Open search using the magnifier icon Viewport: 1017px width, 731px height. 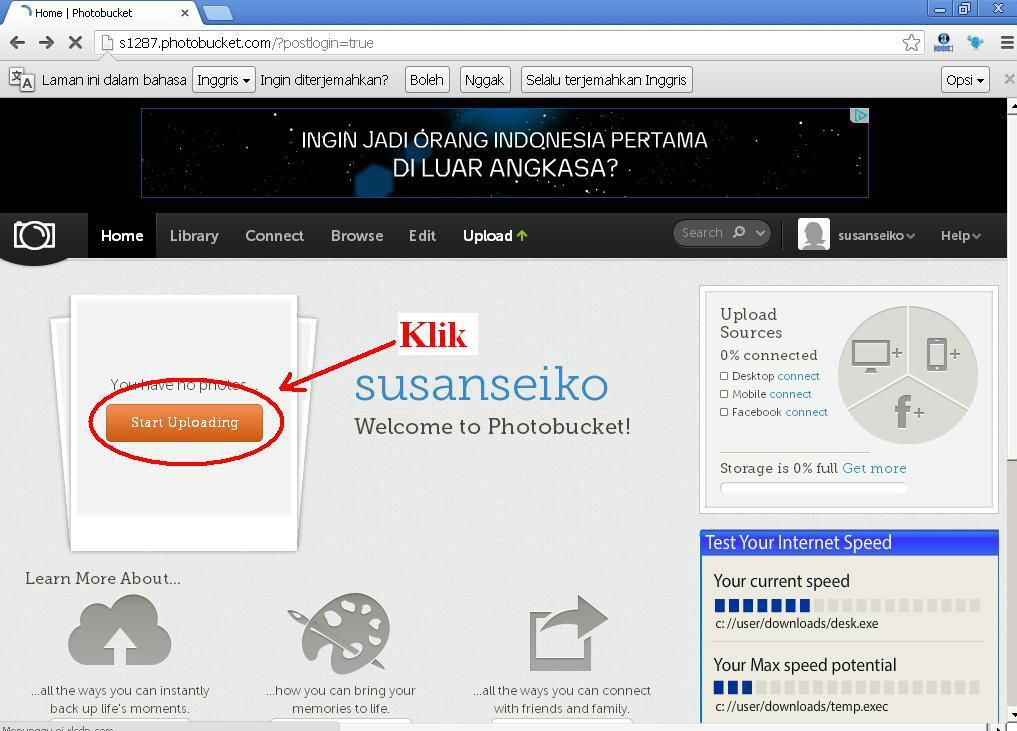click(x=737, y=232)
